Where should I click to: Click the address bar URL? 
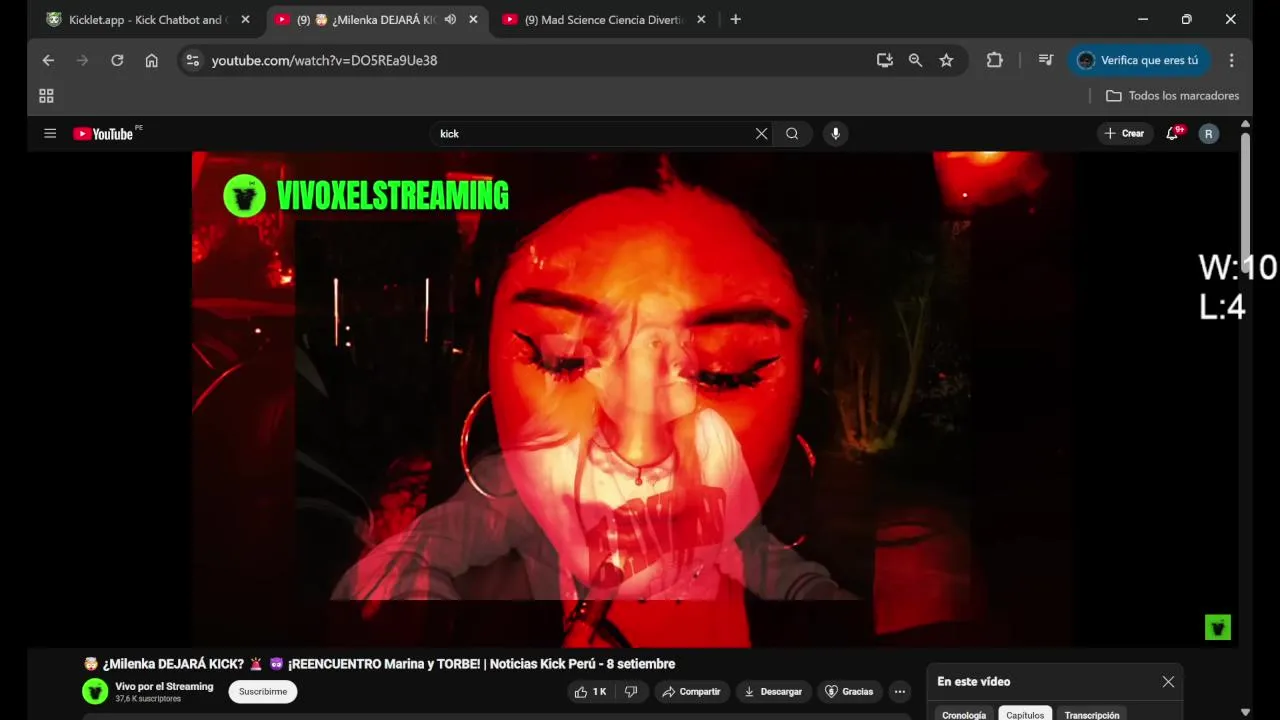point(324,60)
